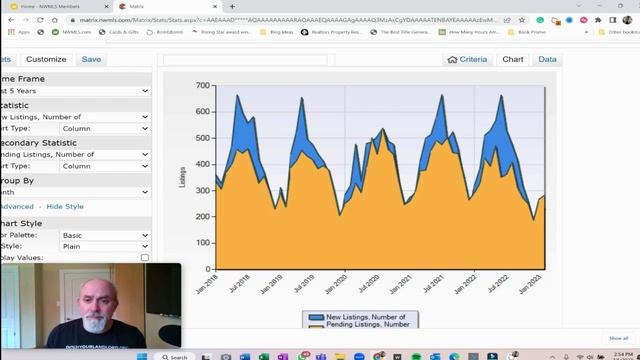This screenshot has width=640, height=360.
Task: Switch to the Data tab
Action: coord(547,59)
